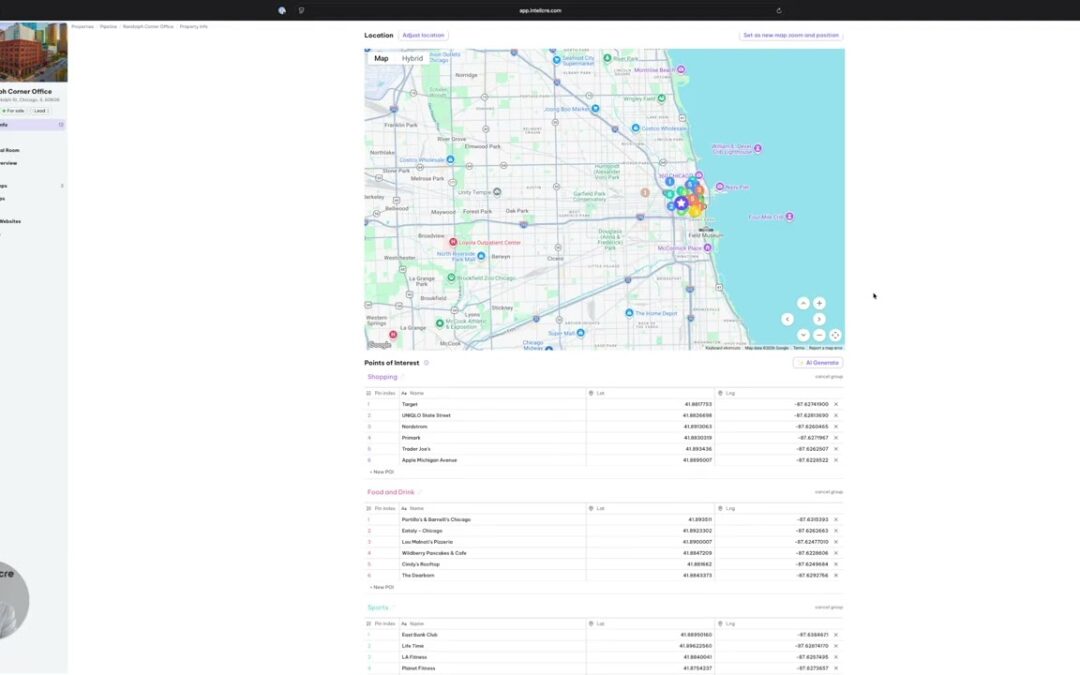Viewport: 1080px width, 675px height.
Task: Recenter the map using the crosshair button
Action: click(835, 335)
